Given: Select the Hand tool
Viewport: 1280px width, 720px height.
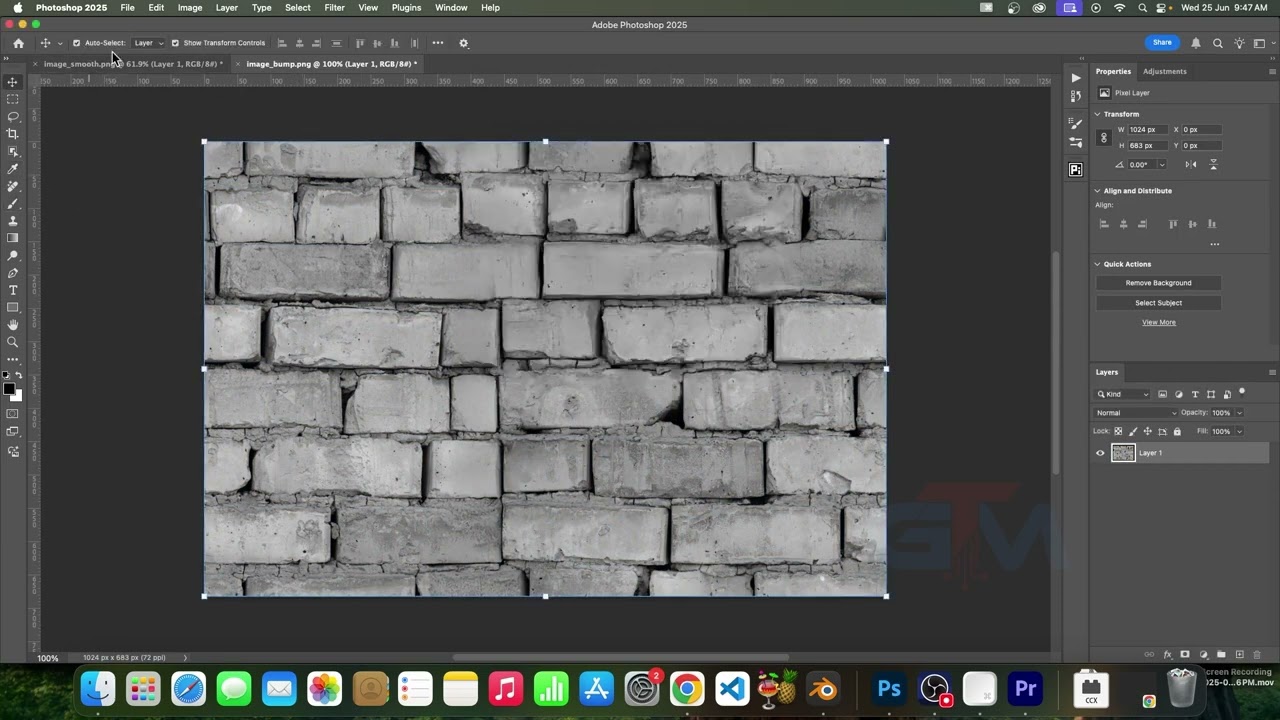Looking at the screenshot, I should tap(13, 325).
